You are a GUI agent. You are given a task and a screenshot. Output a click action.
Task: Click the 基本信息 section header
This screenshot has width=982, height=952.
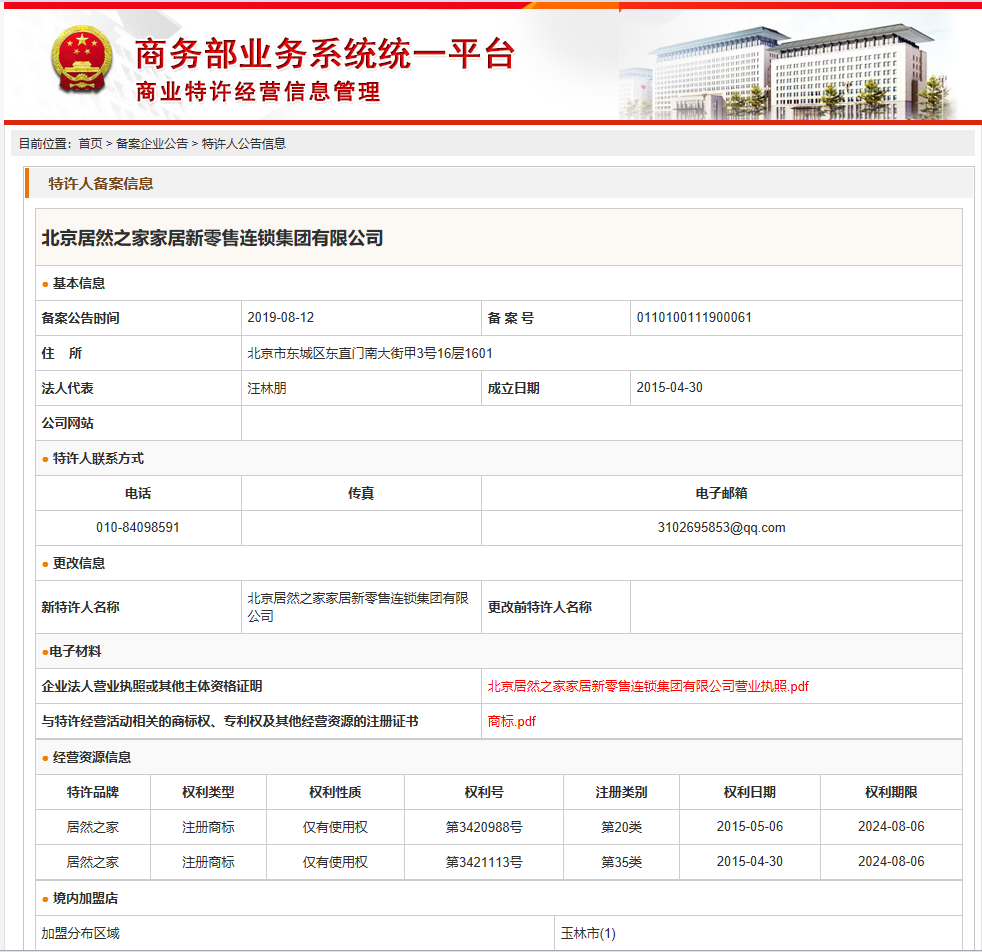tap(79, 284)
